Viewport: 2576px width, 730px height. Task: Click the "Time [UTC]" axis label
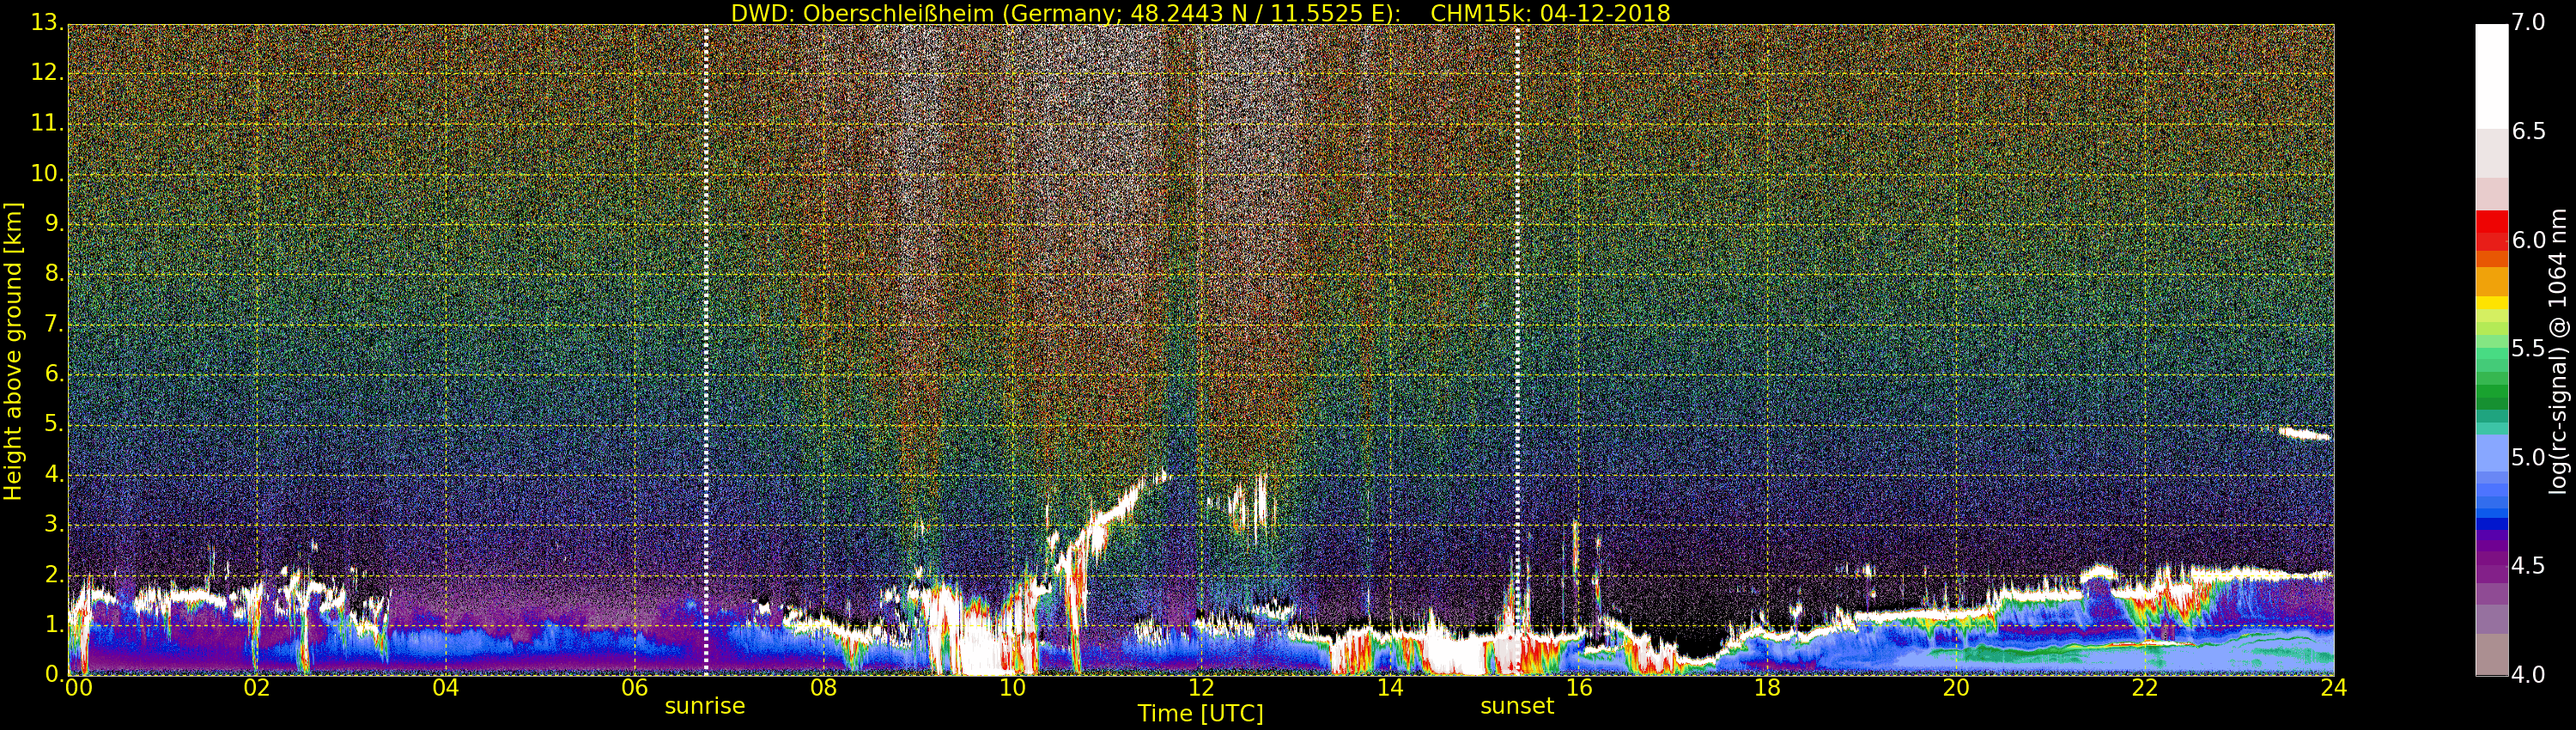point(1200,714)
